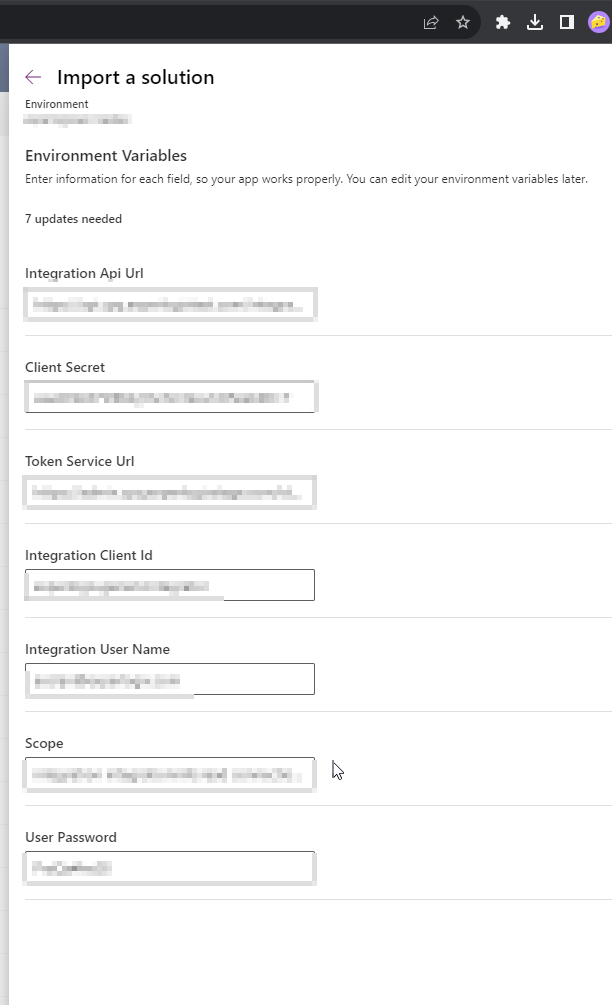This screenshot has width=612, height=1005.
Task: Focus the Integration Api Url field
Action: tap(170, 304)
